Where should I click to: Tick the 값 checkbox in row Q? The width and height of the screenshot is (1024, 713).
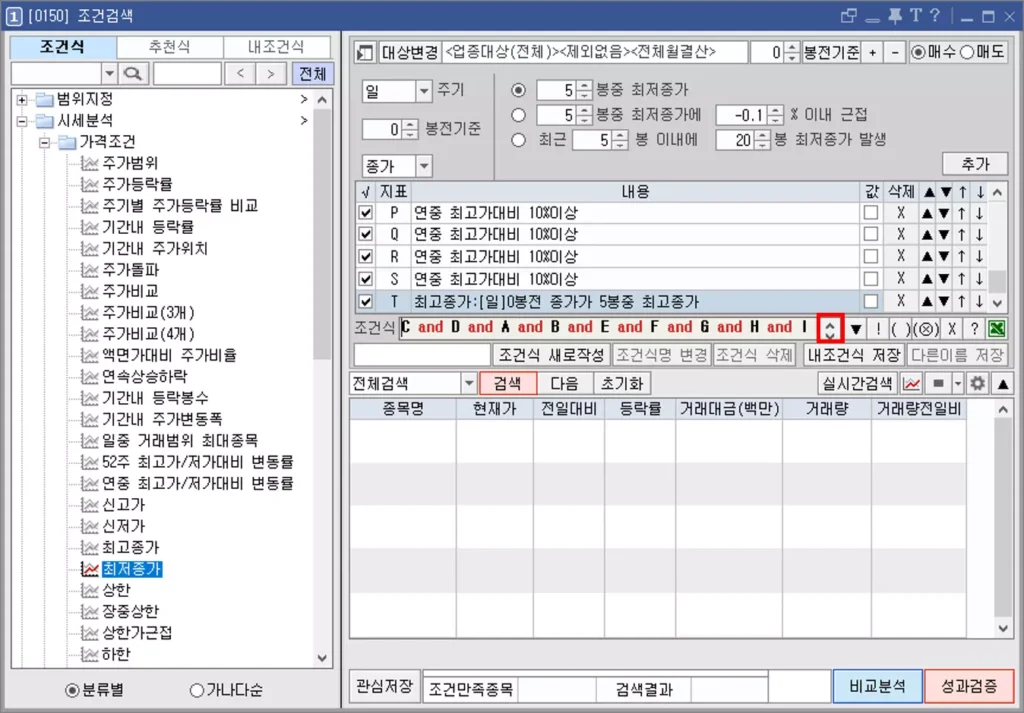[871, 234]
